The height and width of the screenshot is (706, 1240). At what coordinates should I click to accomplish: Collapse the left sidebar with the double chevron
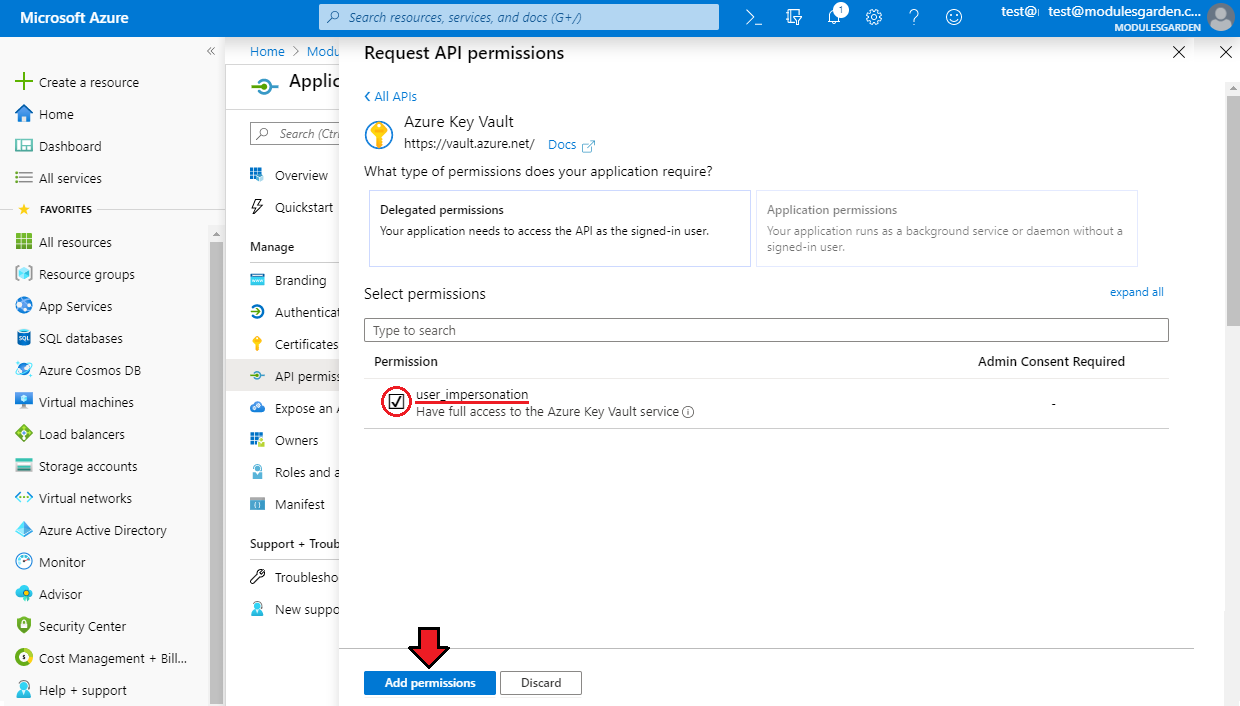(211, 51)
